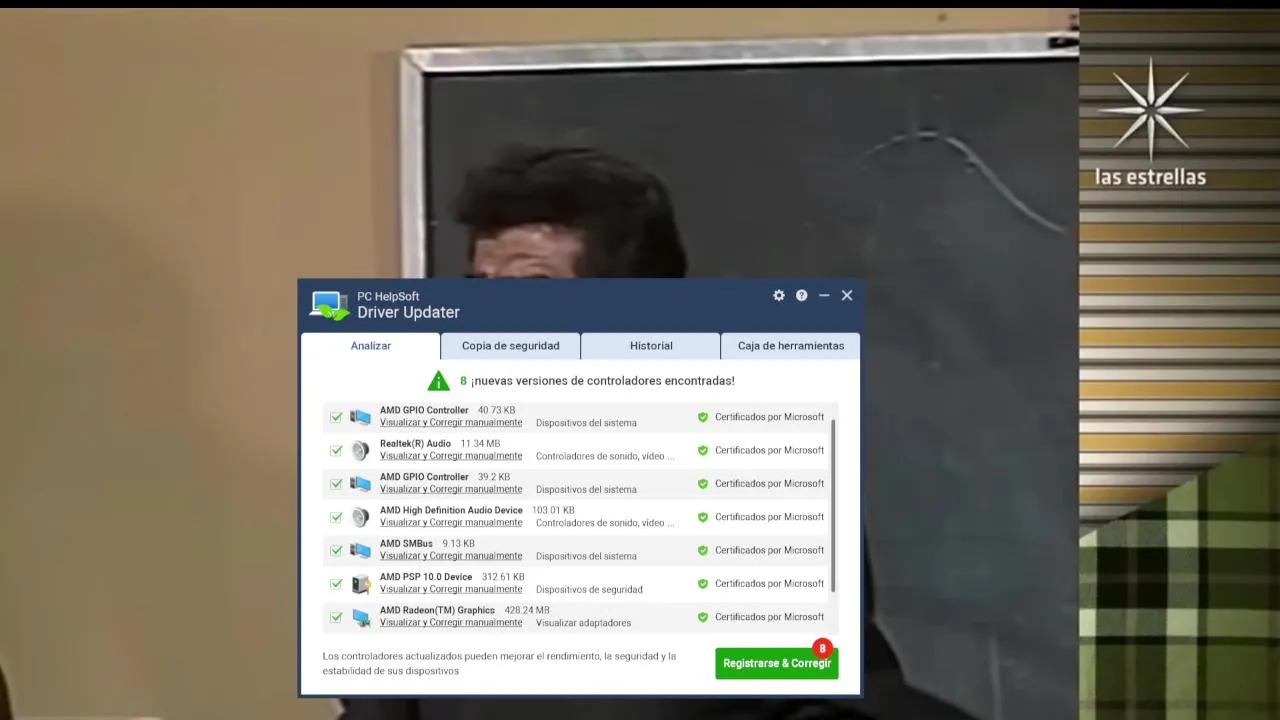Click the Registrarse & Corregir button
This screenshot has height=720, width=1280.
(x=777, y=663)
